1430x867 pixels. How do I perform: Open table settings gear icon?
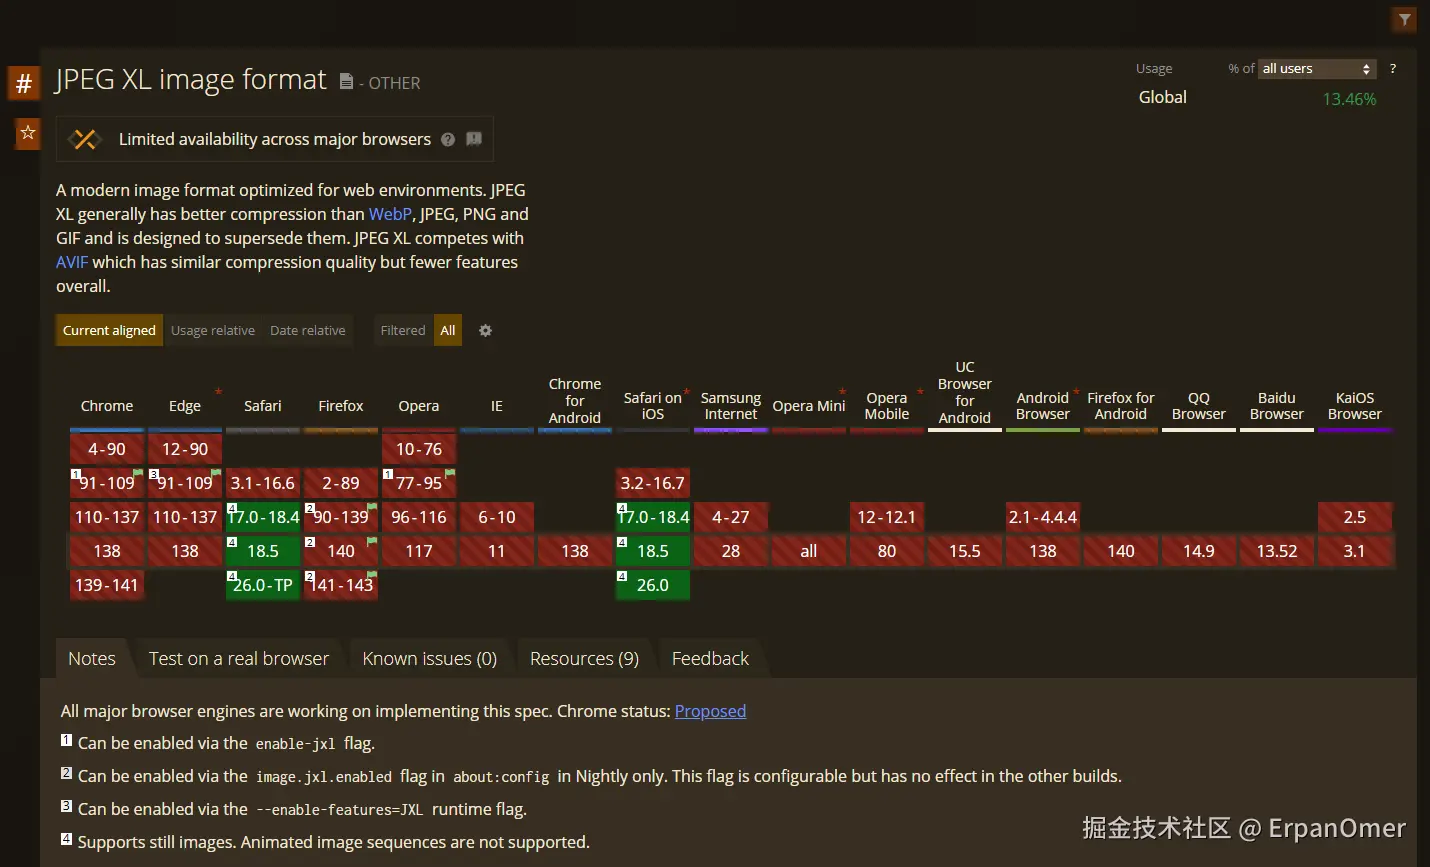tap(485, 330)
